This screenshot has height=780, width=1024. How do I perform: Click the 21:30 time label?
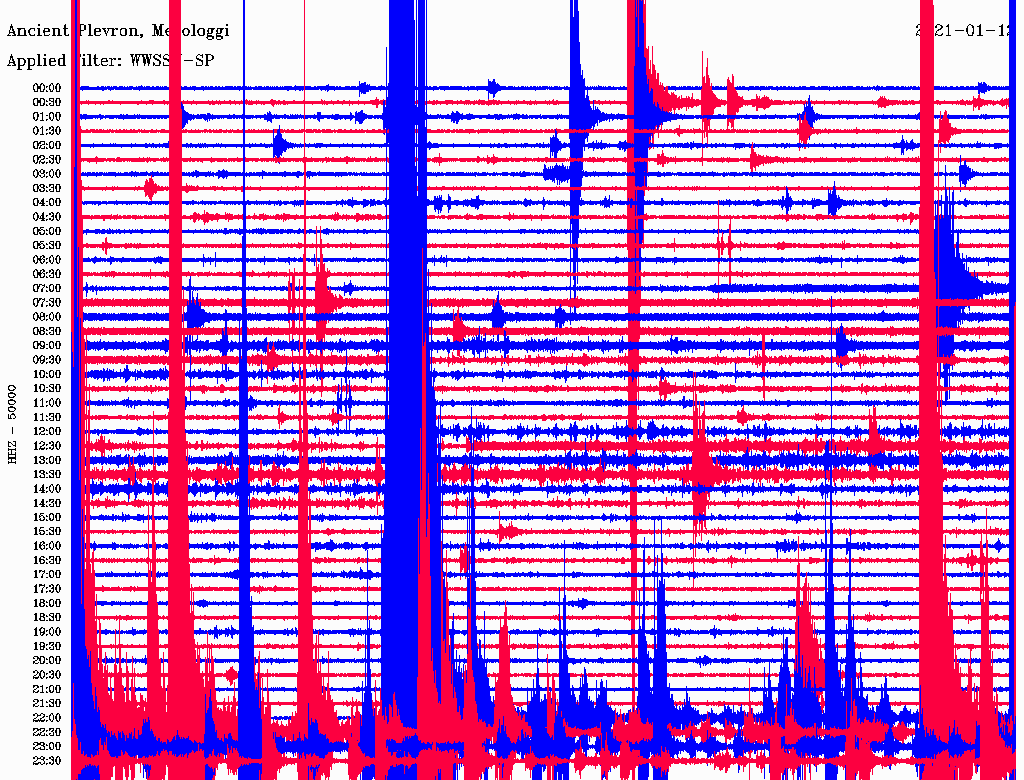pos(47,704)
